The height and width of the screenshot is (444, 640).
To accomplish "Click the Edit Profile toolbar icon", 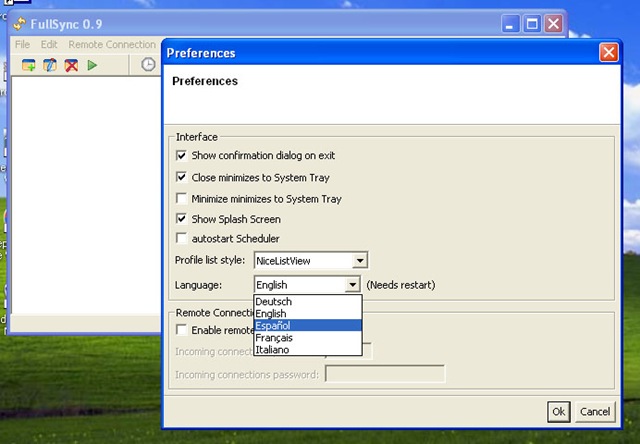I will click(50, 65).
